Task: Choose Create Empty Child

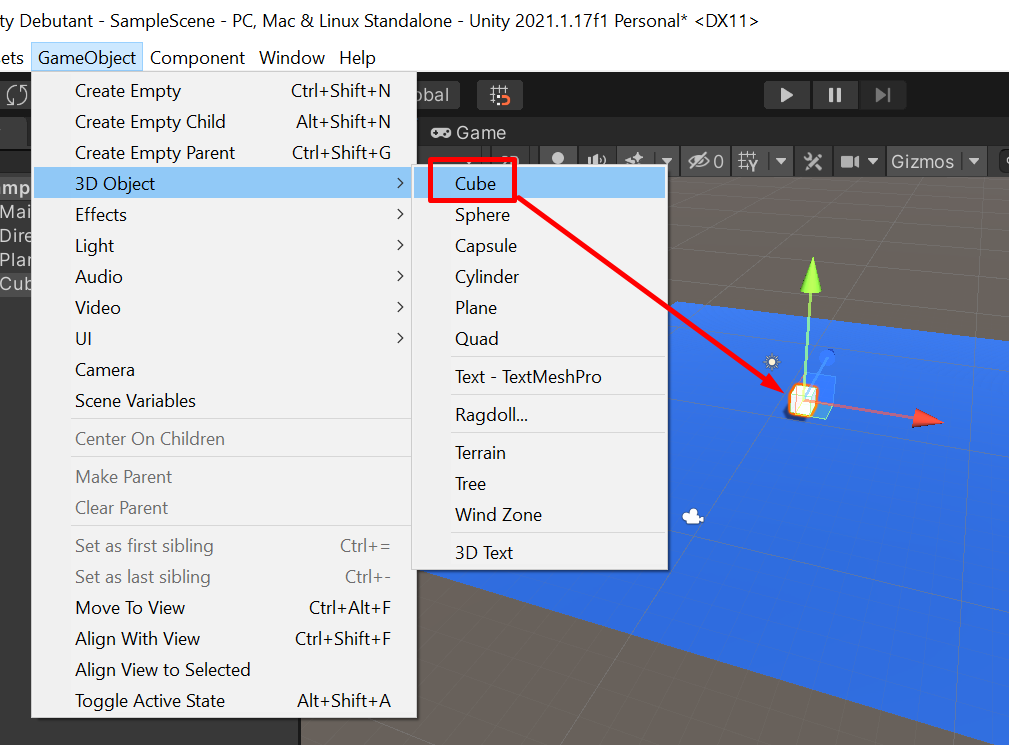Action: click(222, 122)
